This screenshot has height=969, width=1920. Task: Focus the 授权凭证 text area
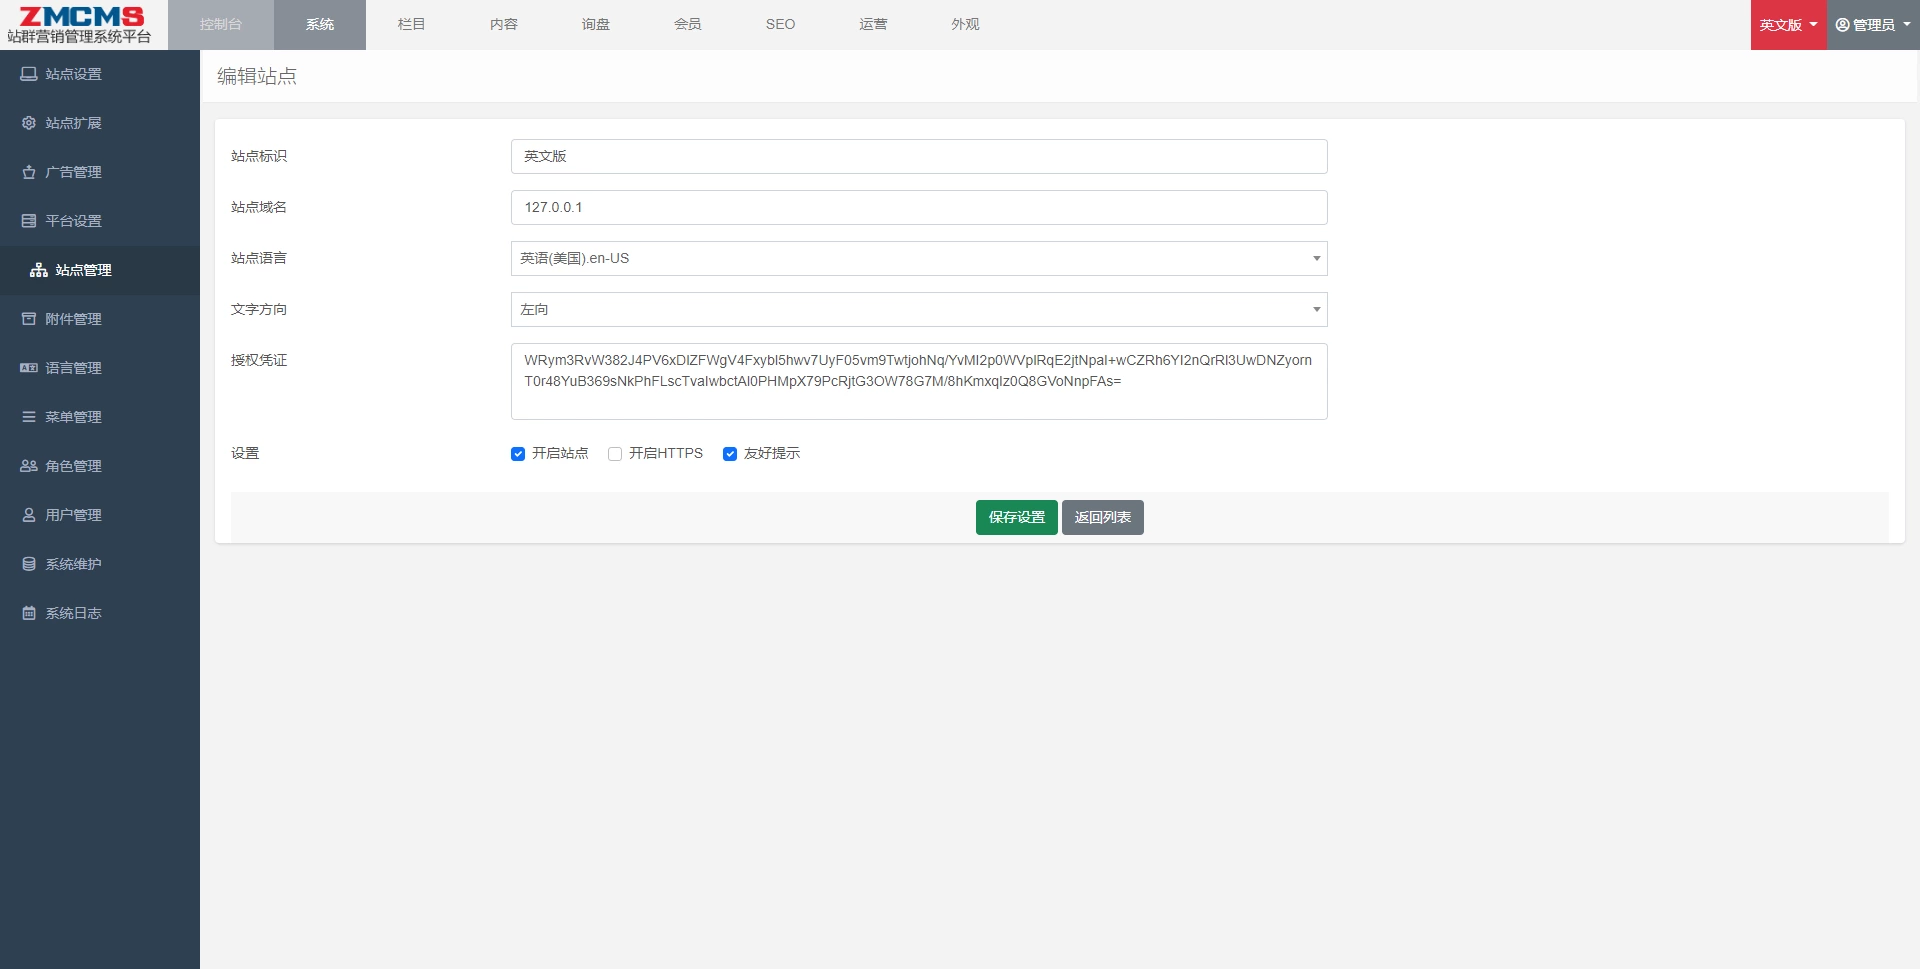(x=919, y=381)
